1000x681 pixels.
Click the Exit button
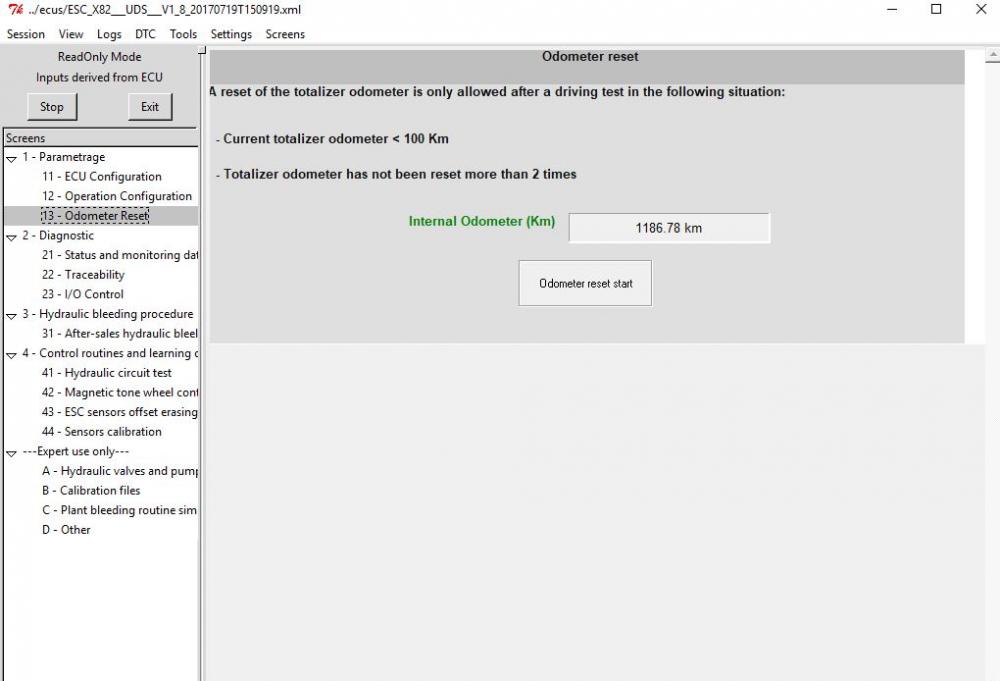[x=150, y=106]
